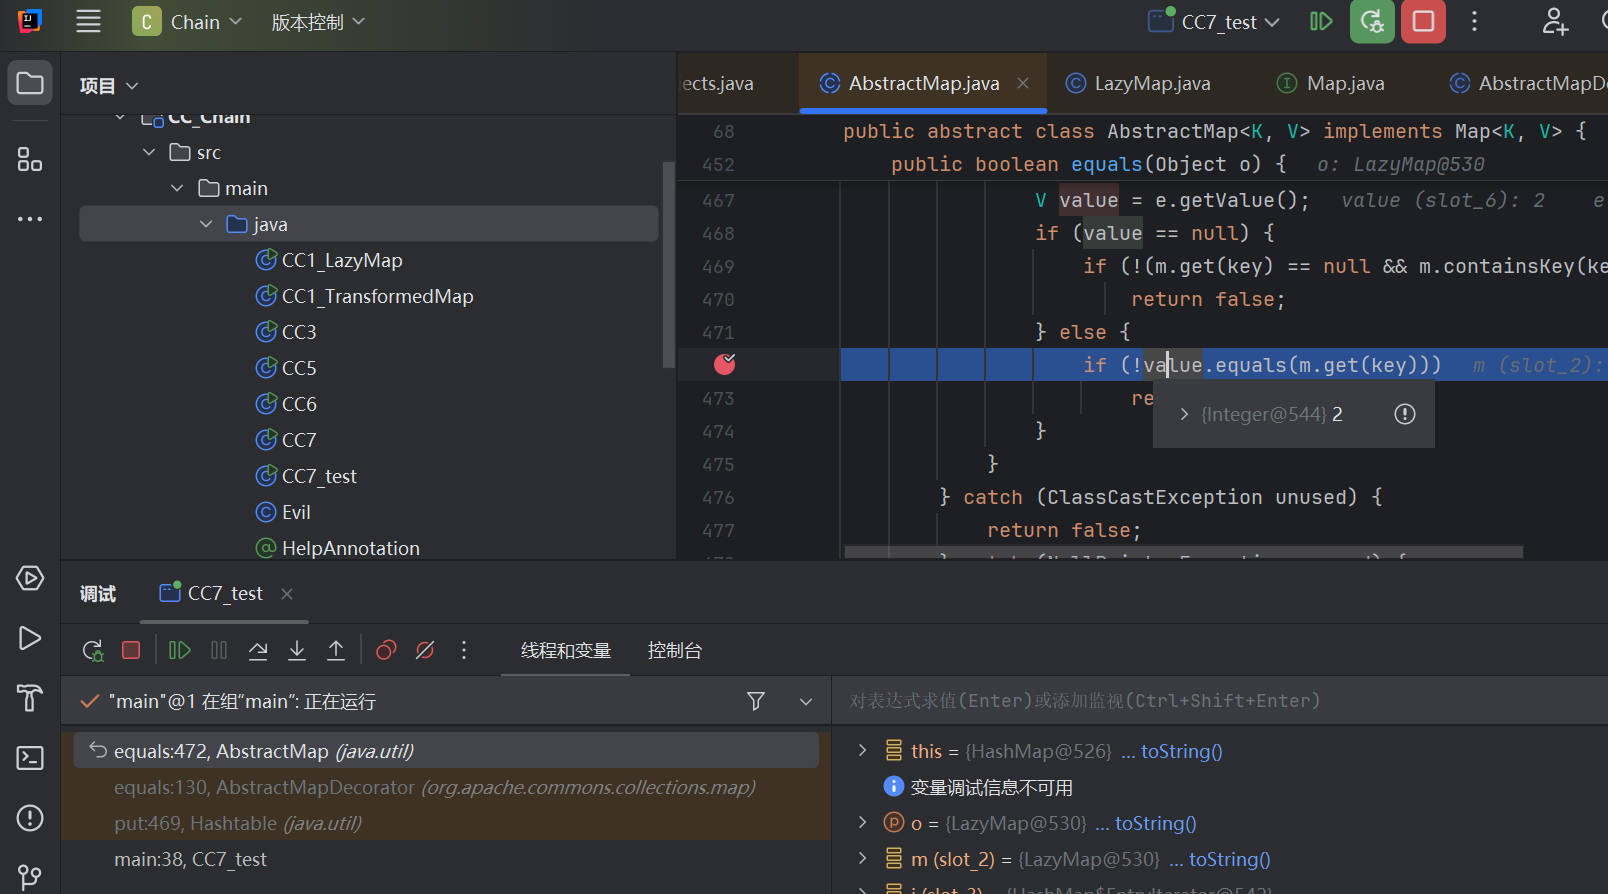Viewport: 1608px width, 894px height.
Task: Switch to 控制台 tab
Action: [675, 651]
